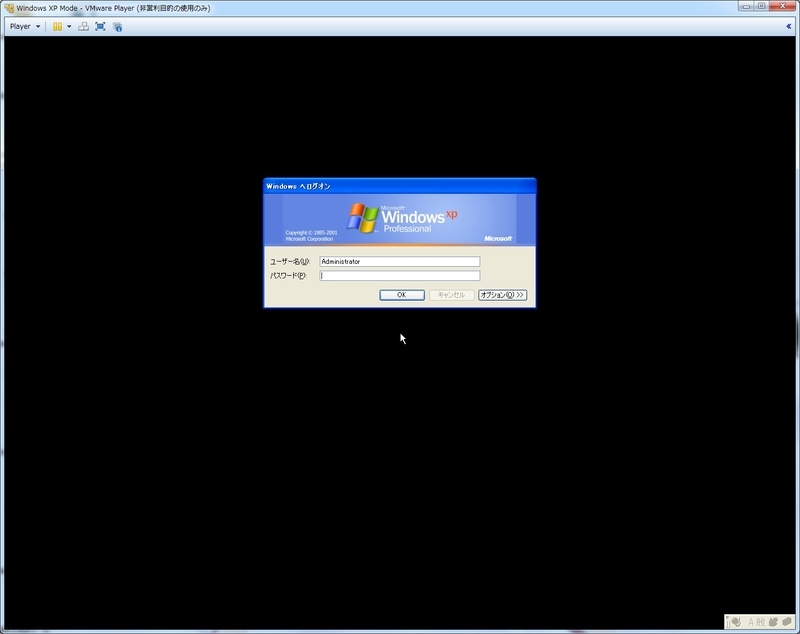800x634 pixels.
Task: Enter full screen mode via the toolbar icon
Action: click(x=100, y=27)
